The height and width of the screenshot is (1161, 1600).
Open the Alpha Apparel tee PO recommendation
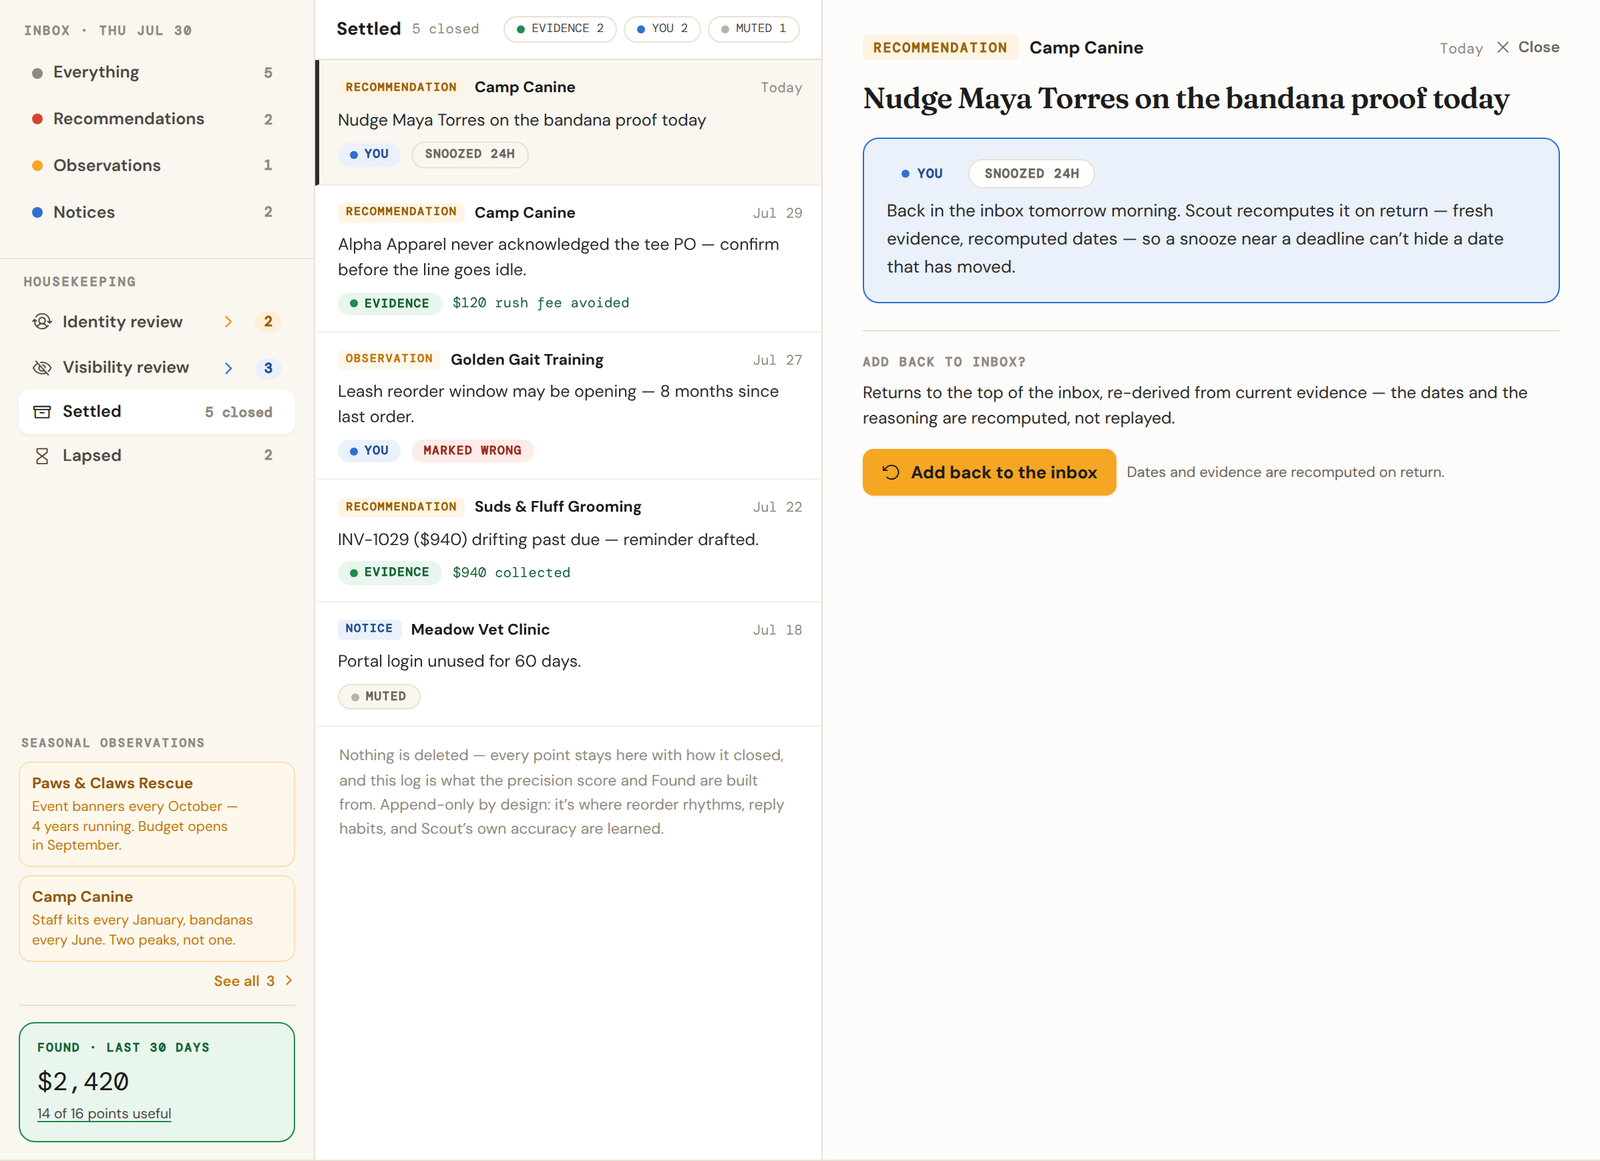[x=569, y=259]
